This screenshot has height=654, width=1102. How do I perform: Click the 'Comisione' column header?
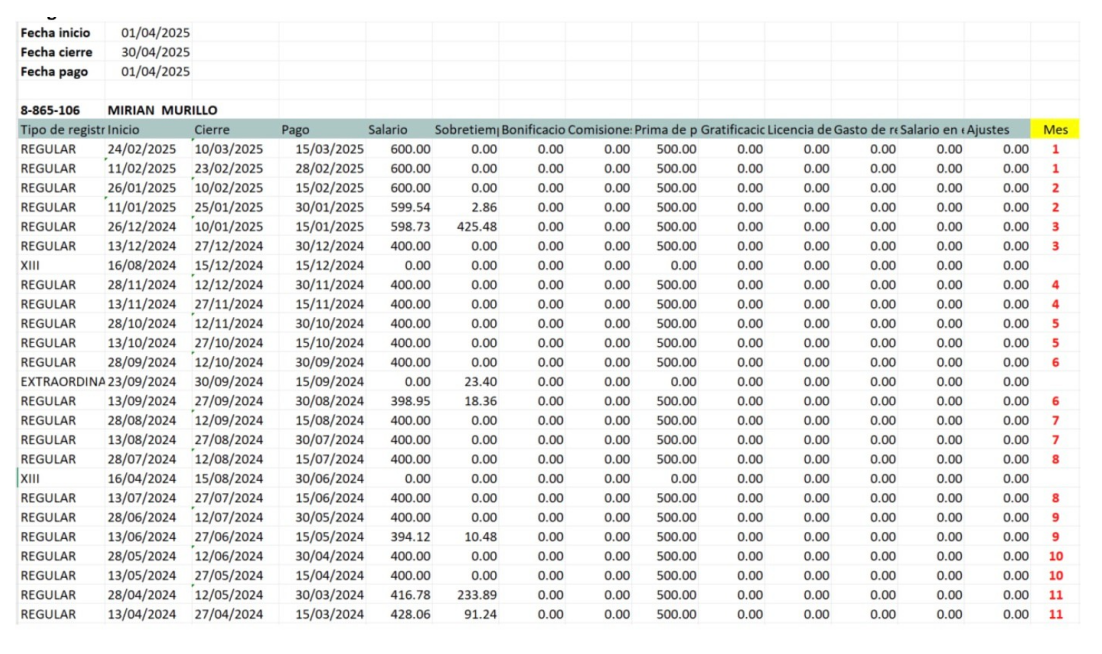pos(599,130)
